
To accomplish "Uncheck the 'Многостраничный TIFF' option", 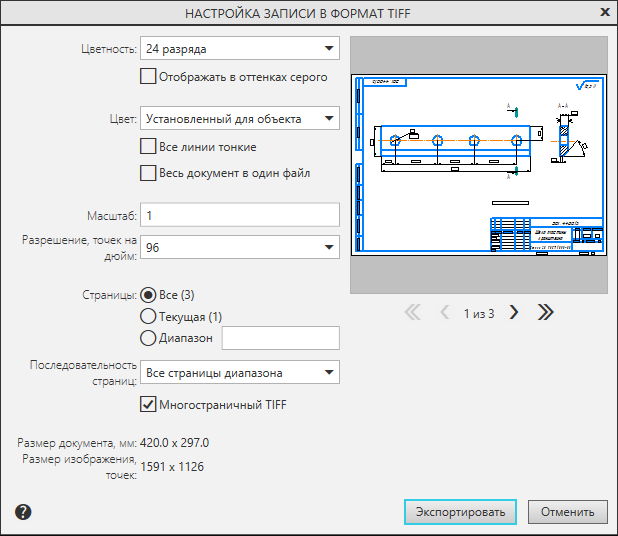I will (x=148, y=404).
